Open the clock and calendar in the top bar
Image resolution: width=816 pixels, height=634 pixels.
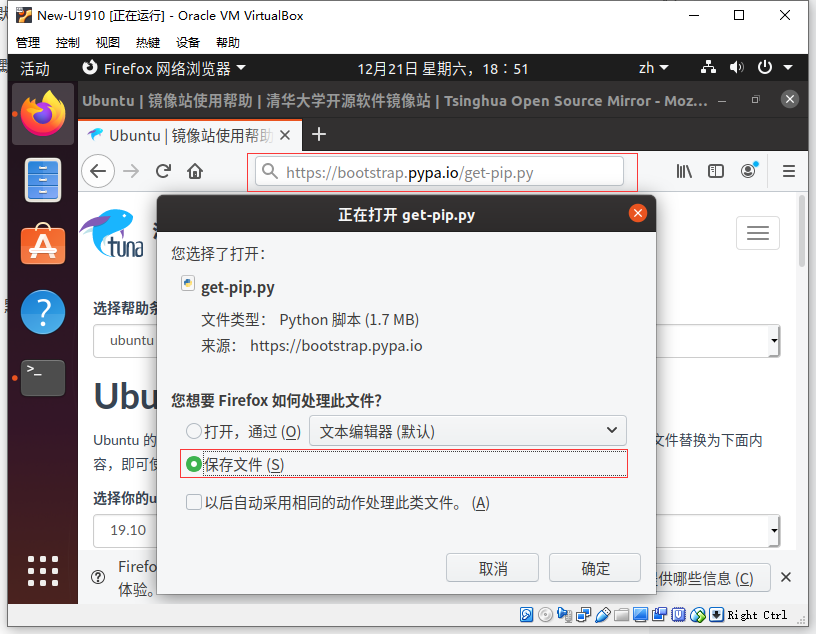442,69
